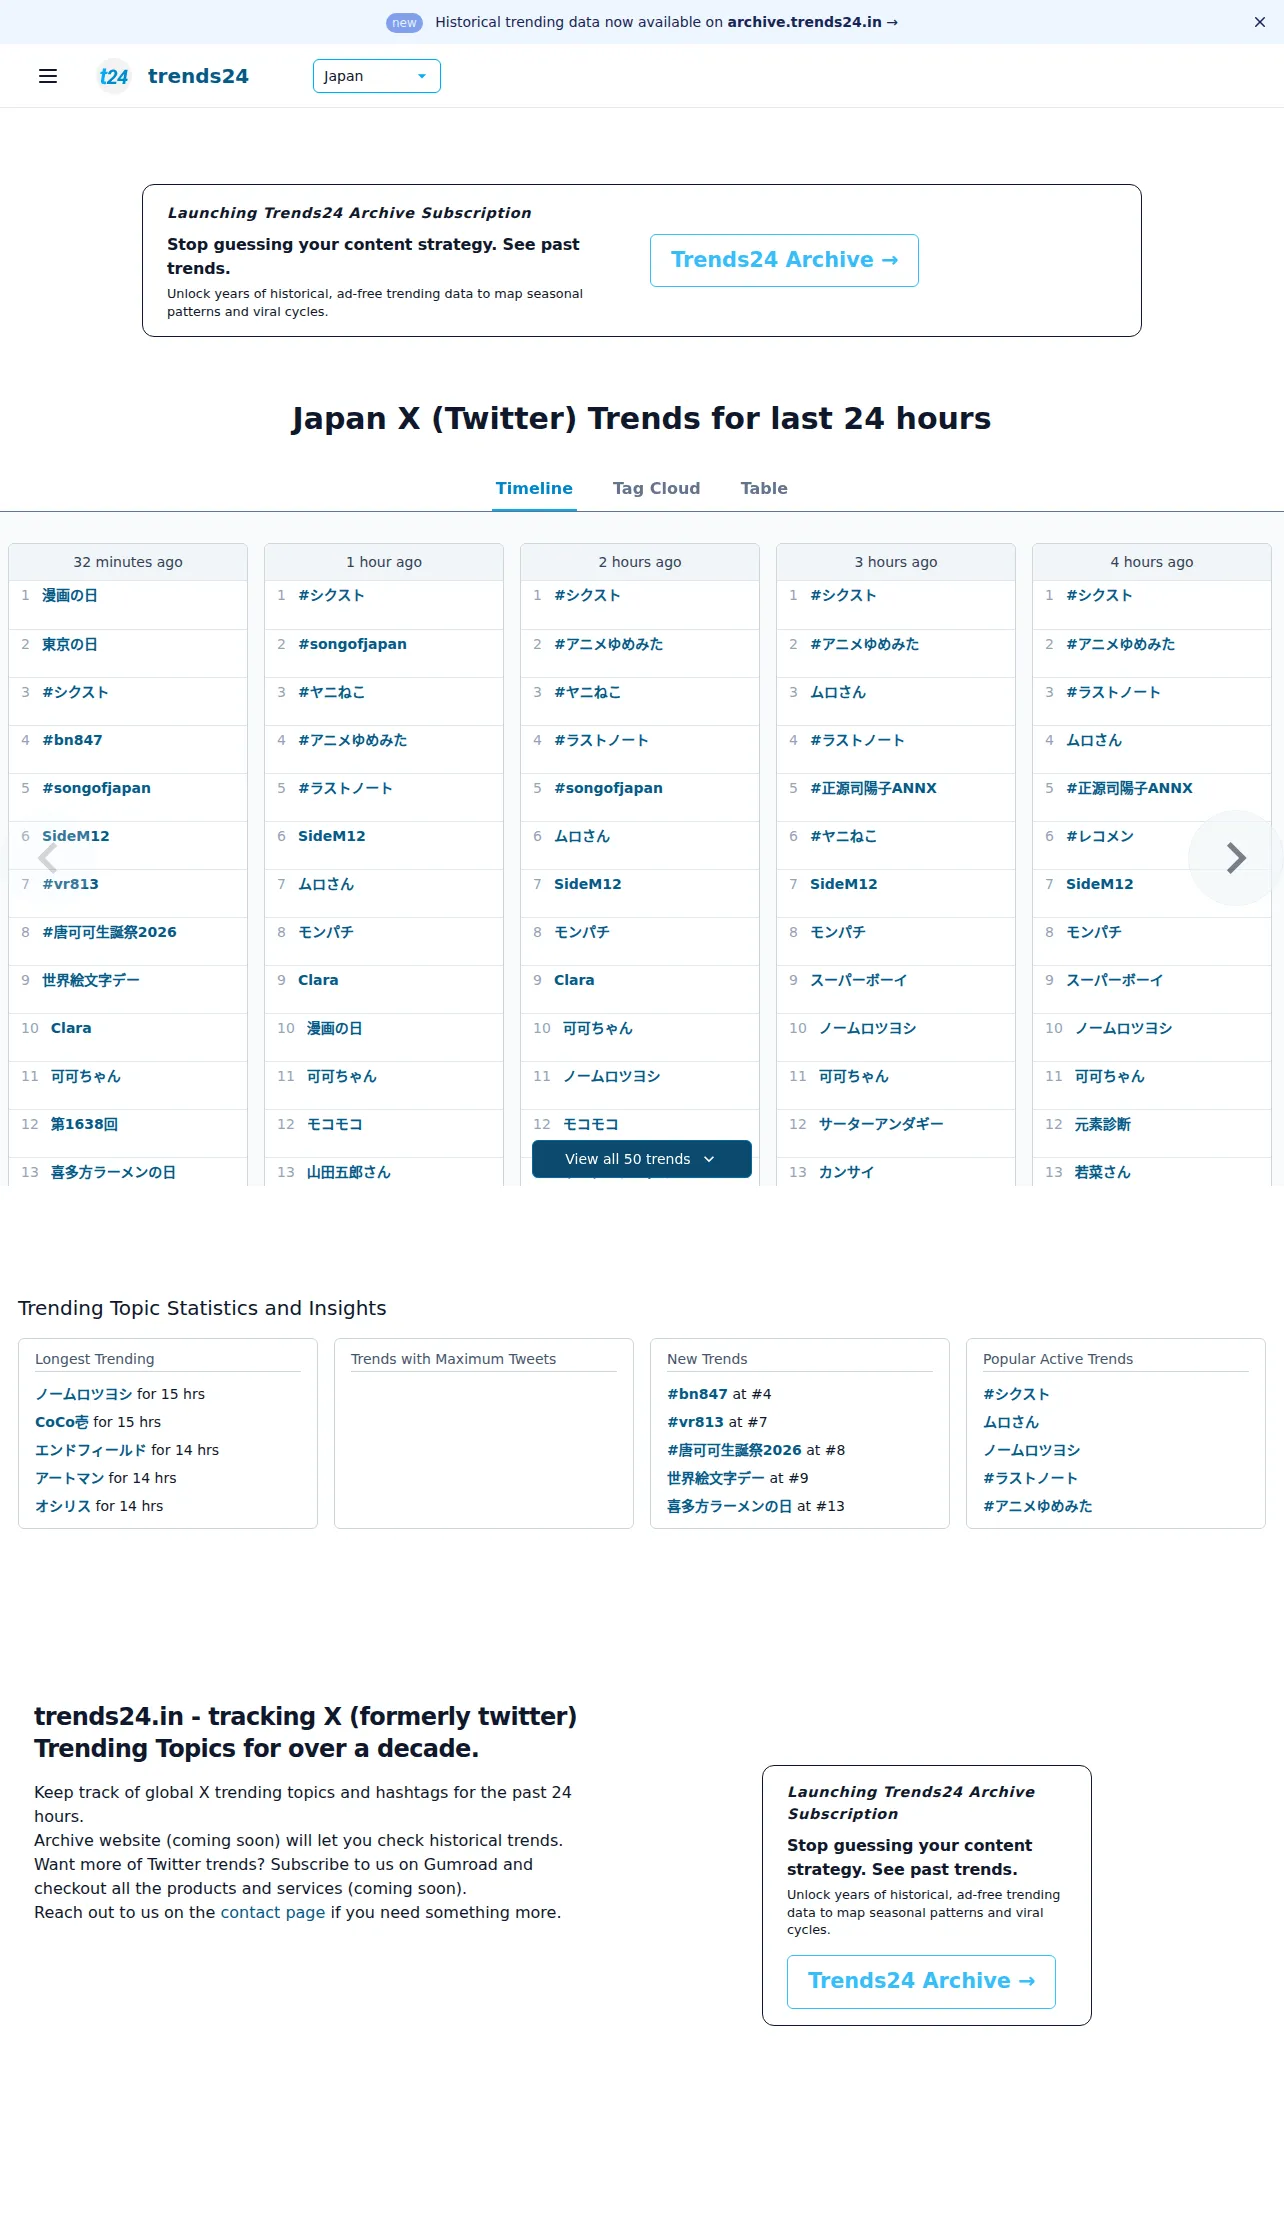
Task: Expand View all 50 trends
Action: tap(642, 1159)
